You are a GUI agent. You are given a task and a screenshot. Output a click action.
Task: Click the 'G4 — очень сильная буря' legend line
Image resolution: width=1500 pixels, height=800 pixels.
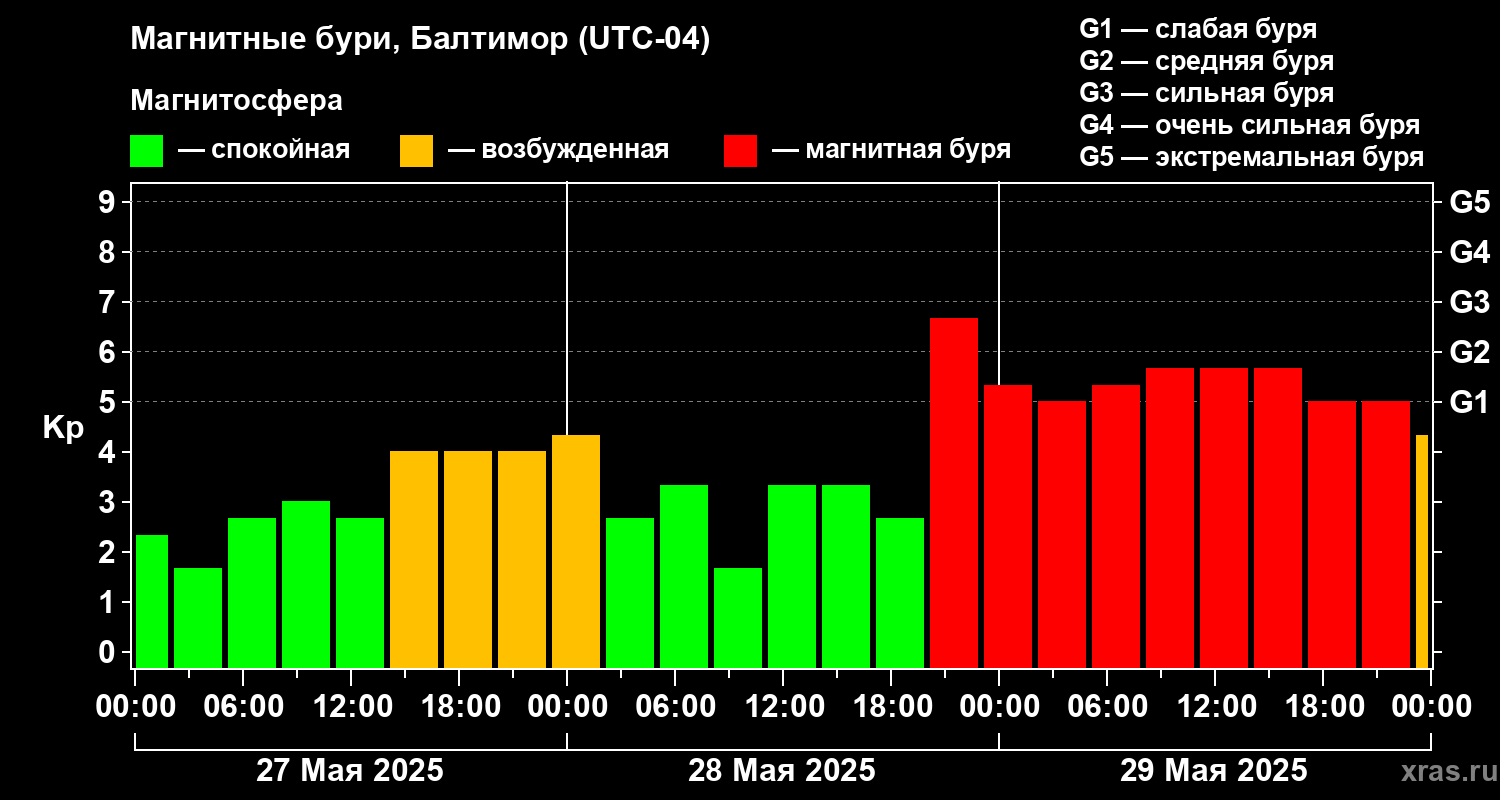[1249, 125]
